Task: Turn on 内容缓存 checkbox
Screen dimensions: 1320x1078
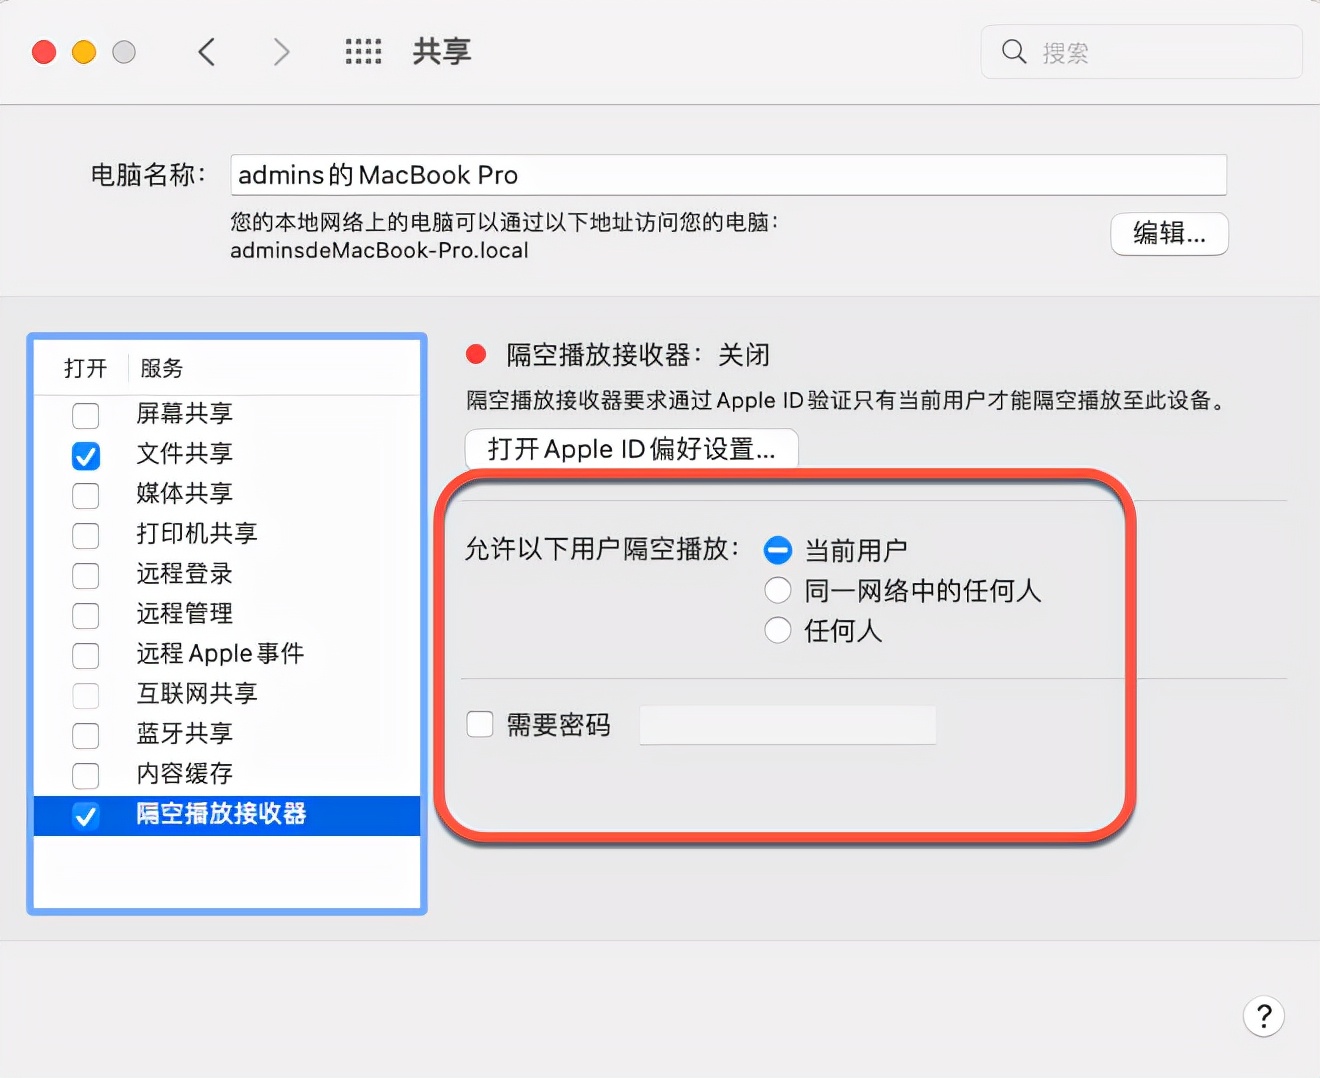Action: coord(86,775)
